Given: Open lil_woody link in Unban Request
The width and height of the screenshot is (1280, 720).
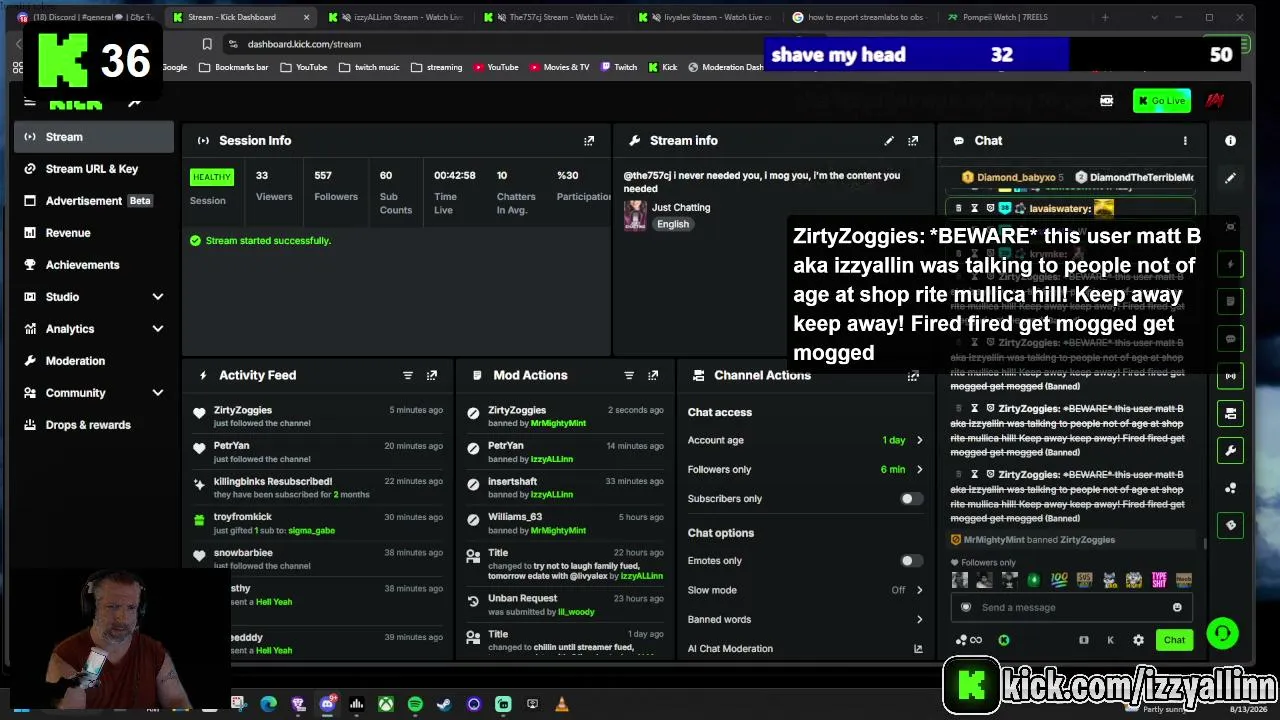Looking at the screenshot, I should click(x=576, y=611).
